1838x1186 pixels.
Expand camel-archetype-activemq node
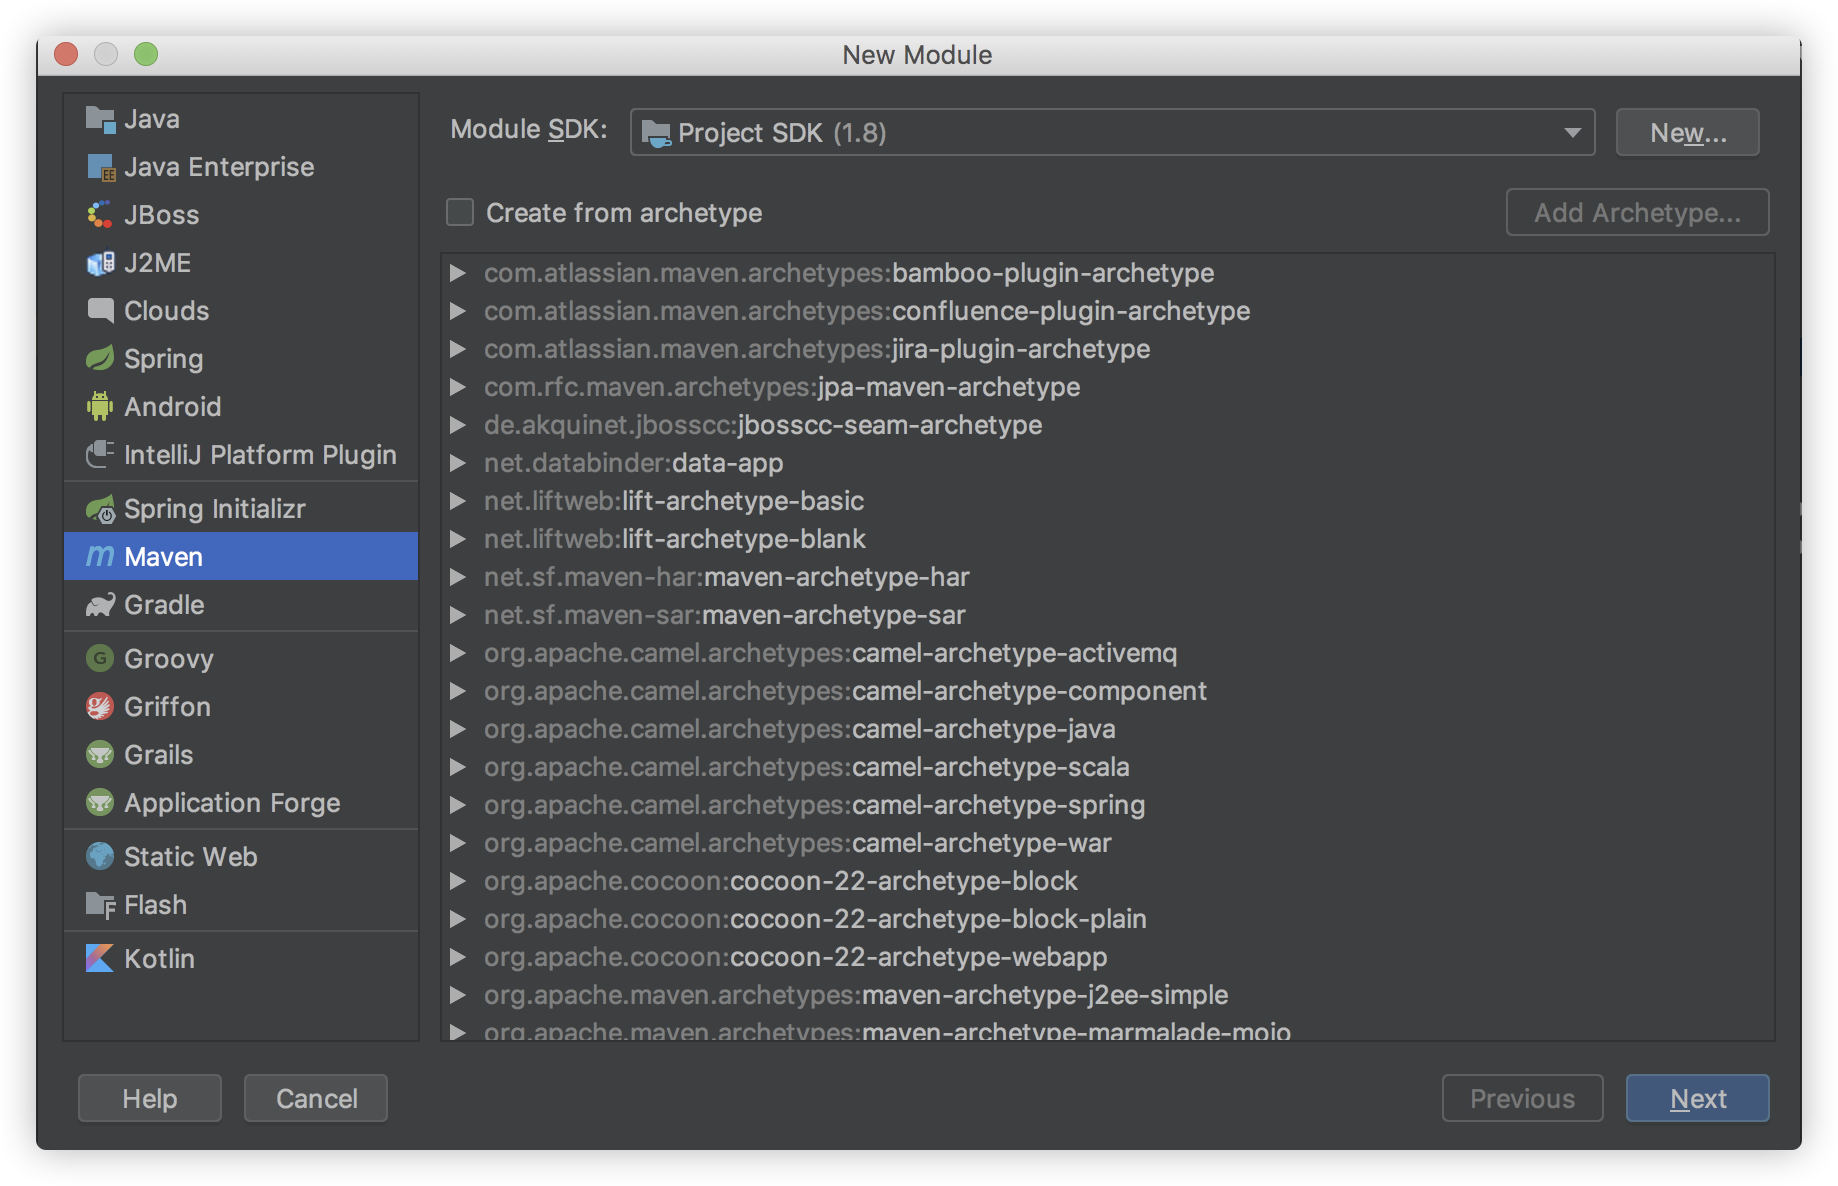pyautogui.click(x=458, y=653)
